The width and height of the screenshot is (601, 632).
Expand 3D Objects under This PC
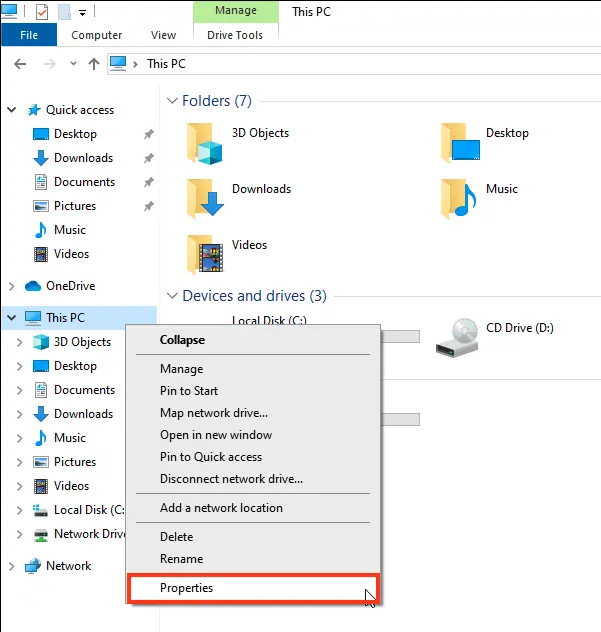[19, 342]
